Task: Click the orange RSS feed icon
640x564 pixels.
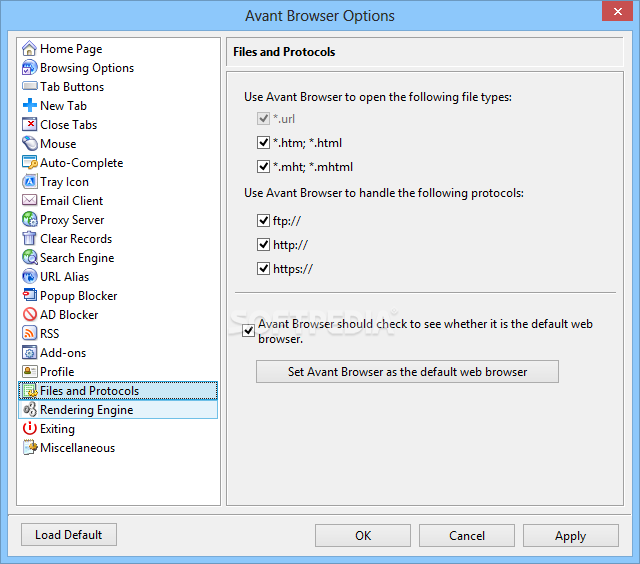Action: click(x=29, y=333)
